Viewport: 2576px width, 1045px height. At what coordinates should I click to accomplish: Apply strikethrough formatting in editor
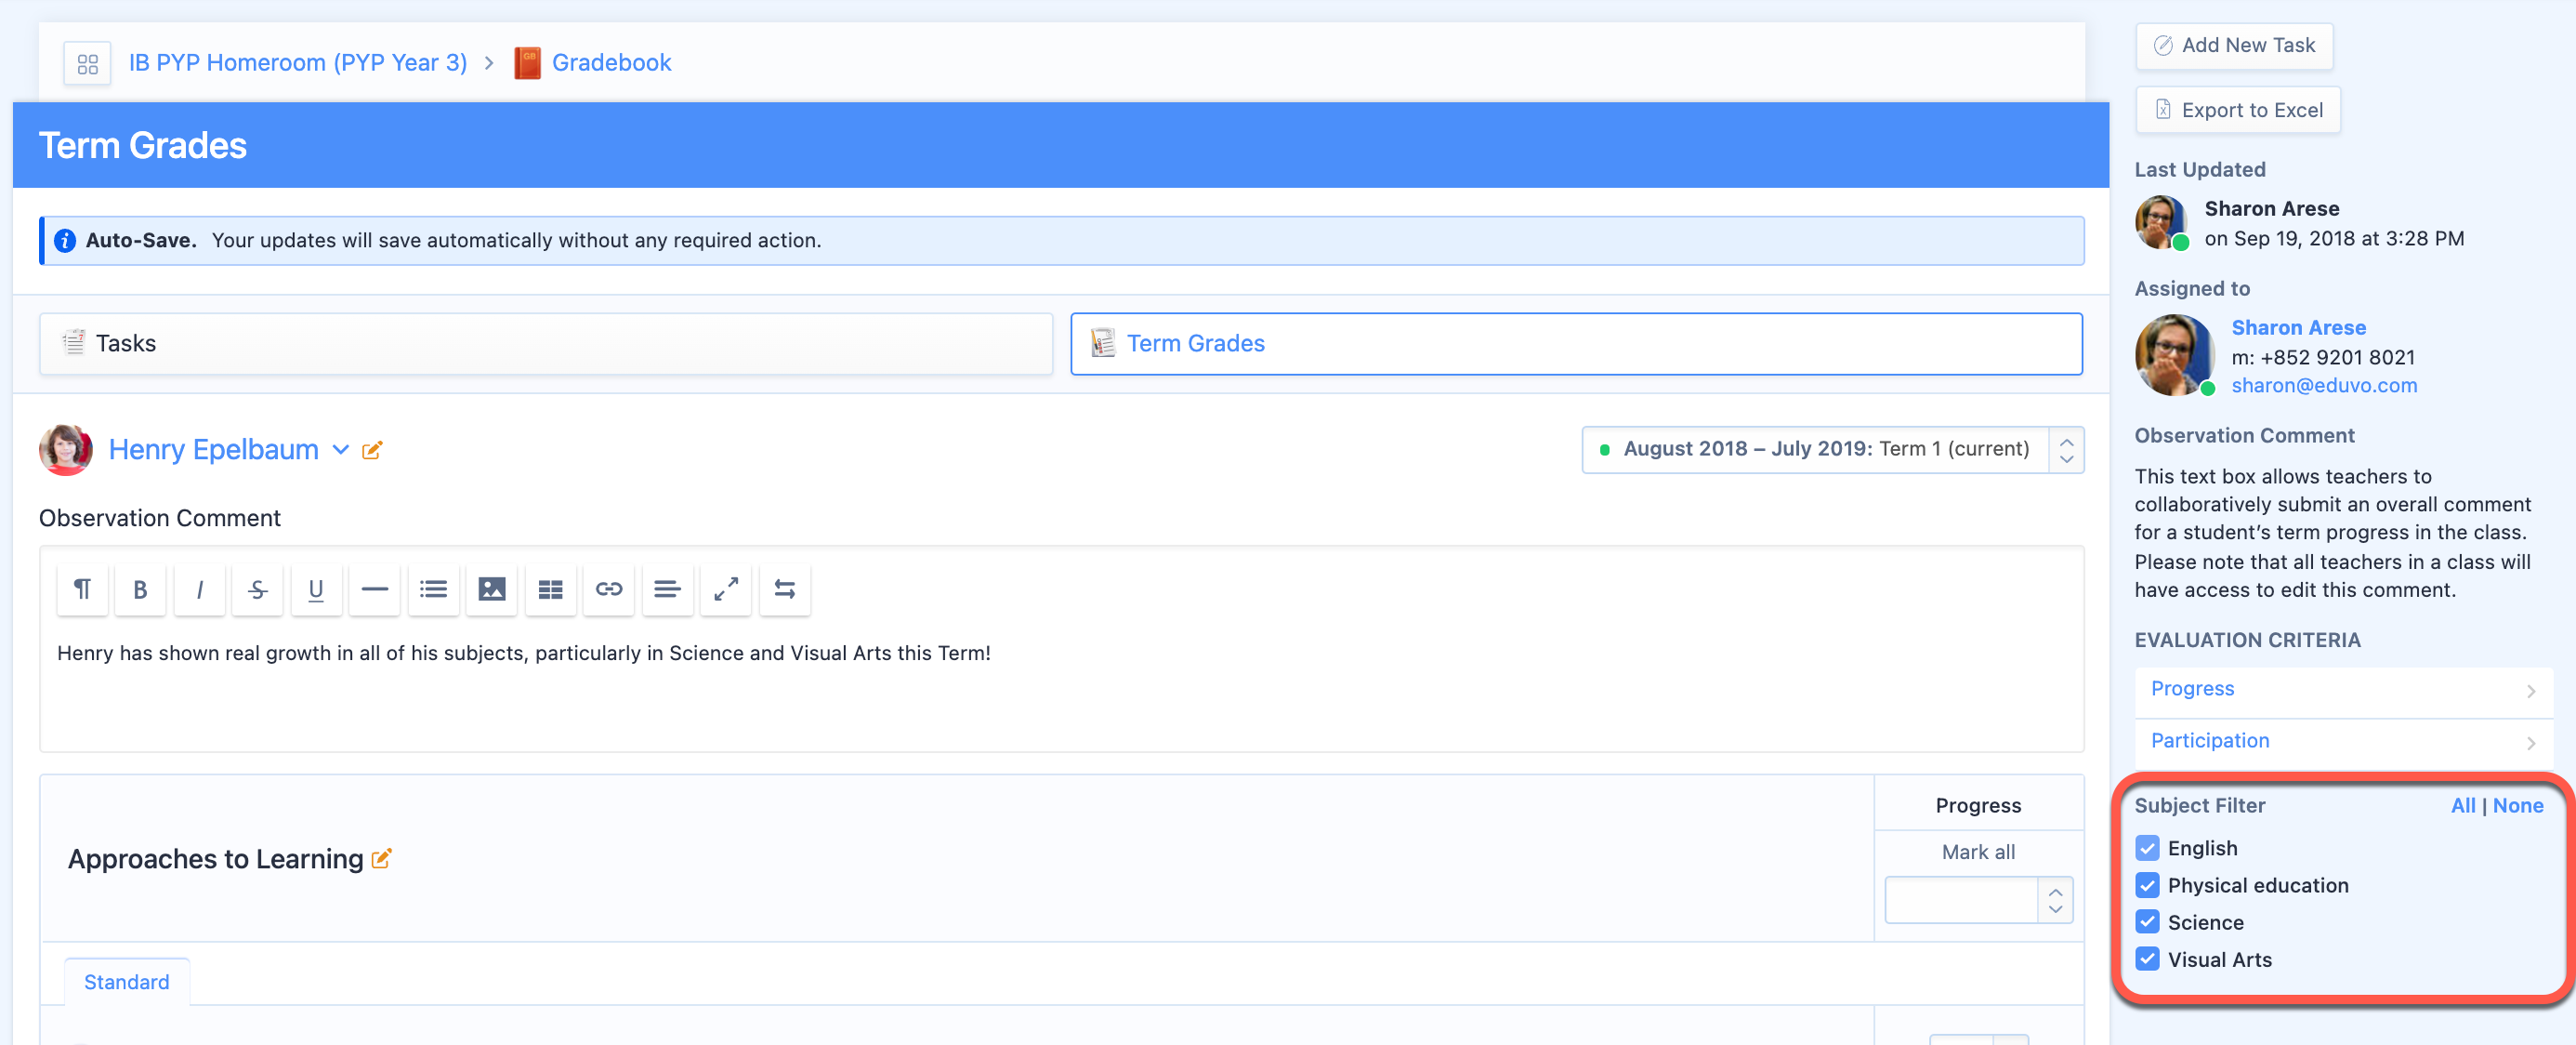pyautogui.click(x=257, y=590)
